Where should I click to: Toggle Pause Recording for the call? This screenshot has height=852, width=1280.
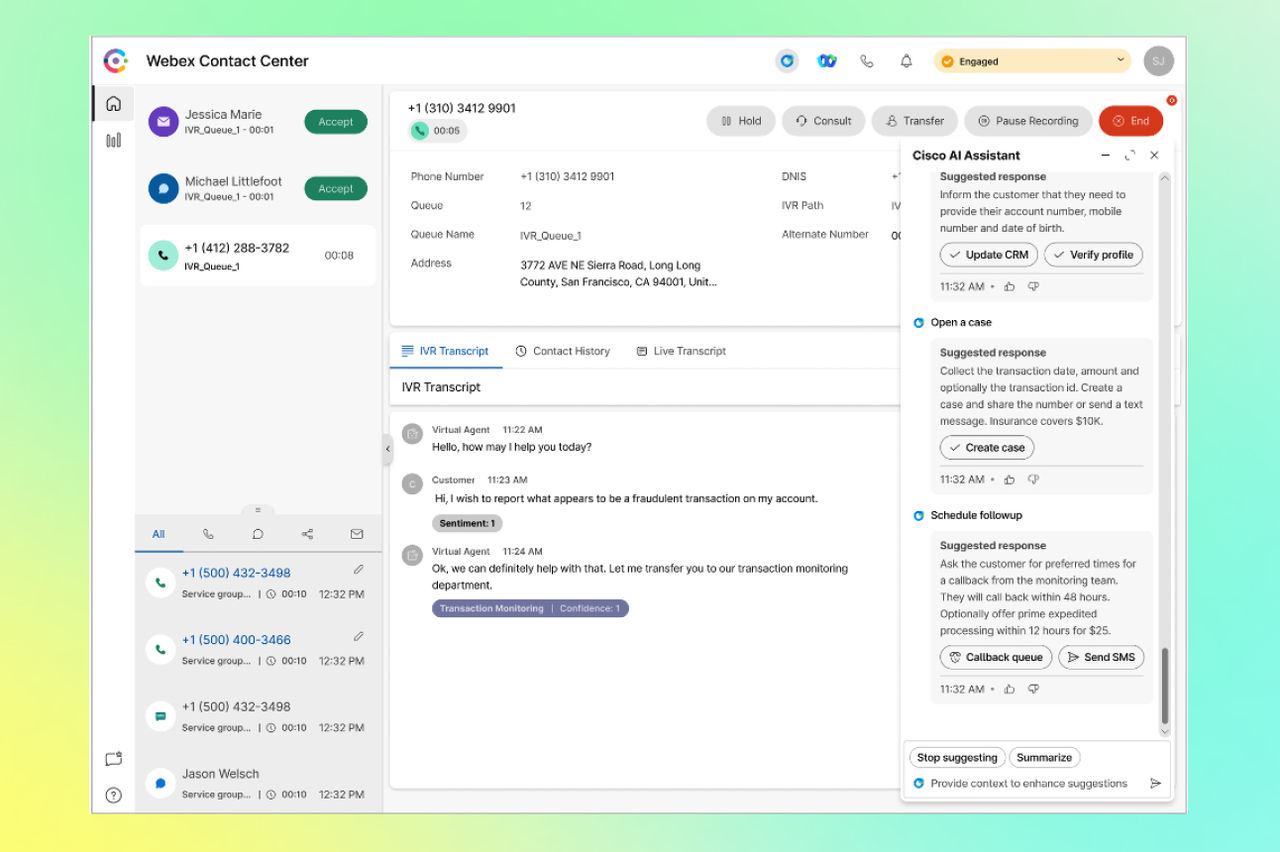(1027, 121)
